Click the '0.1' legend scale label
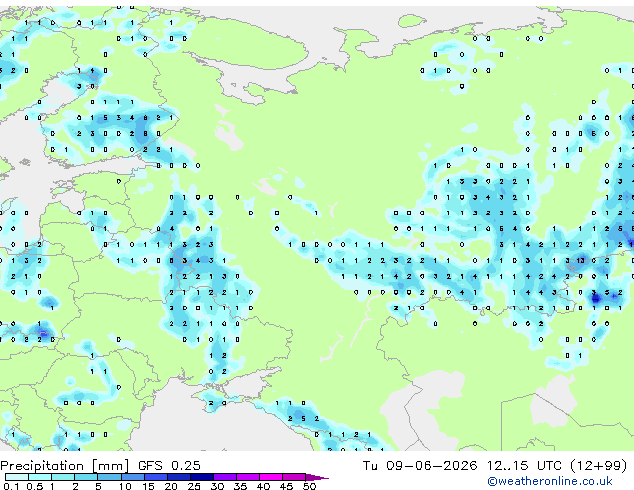Image resolution: width=634 pixels, height=490 pixels. point(11,486)
